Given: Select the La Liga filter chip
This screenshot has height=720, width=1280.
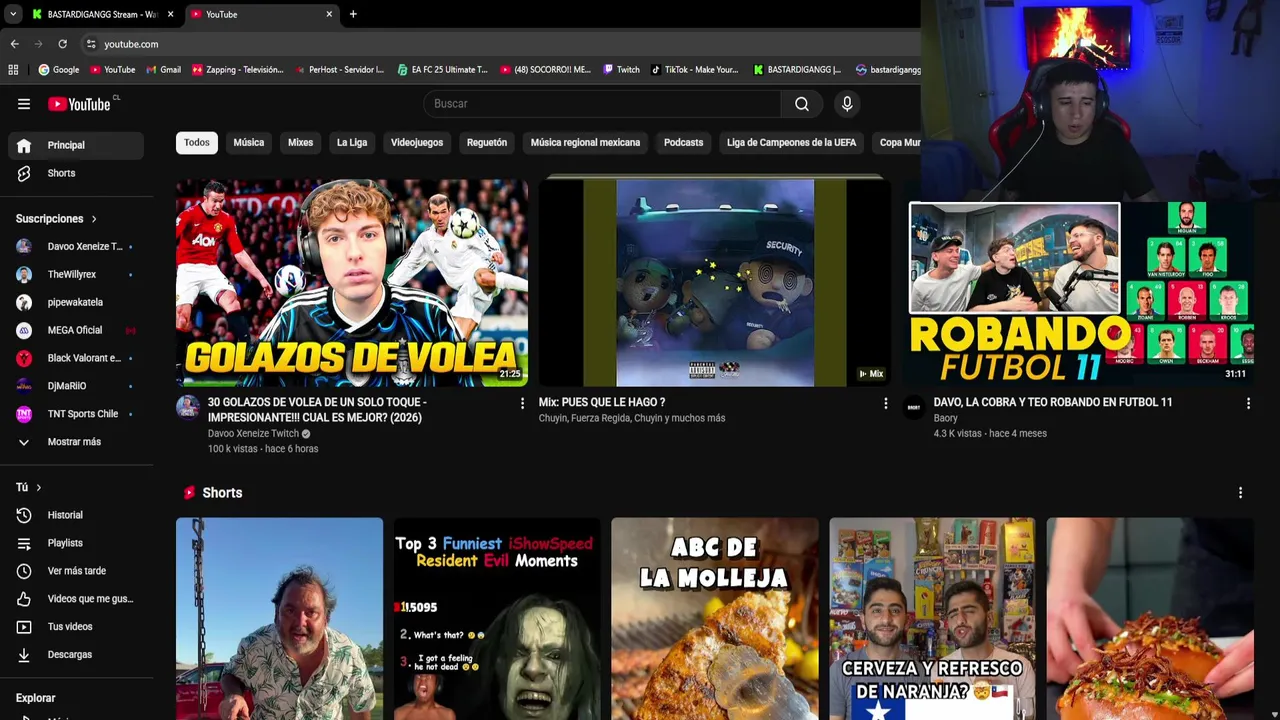Looking at the screenshot, I should [352, 143].
